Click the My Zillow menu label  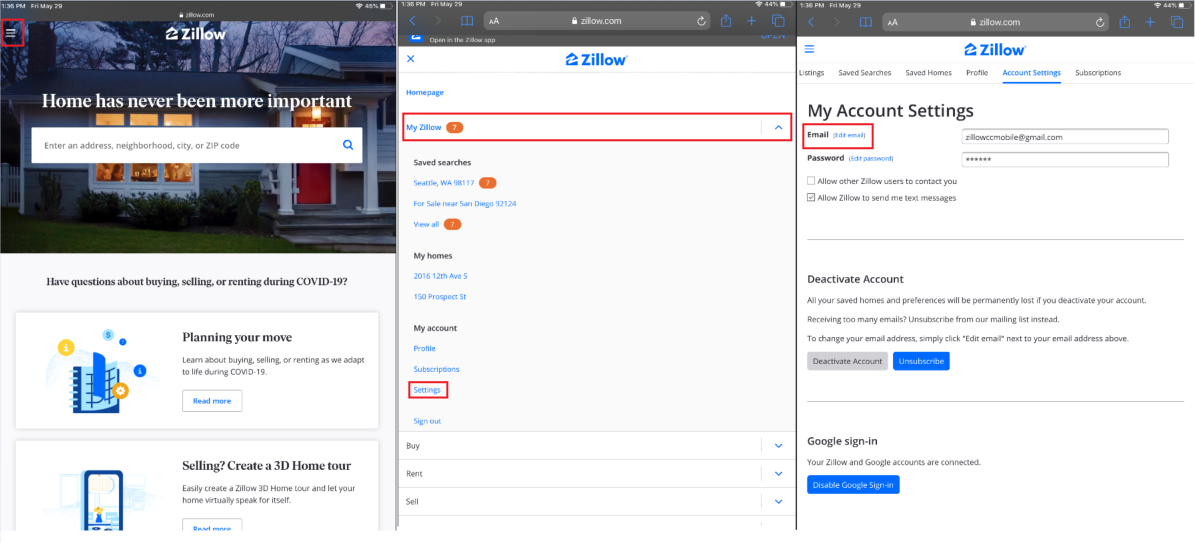click(424, 127)
